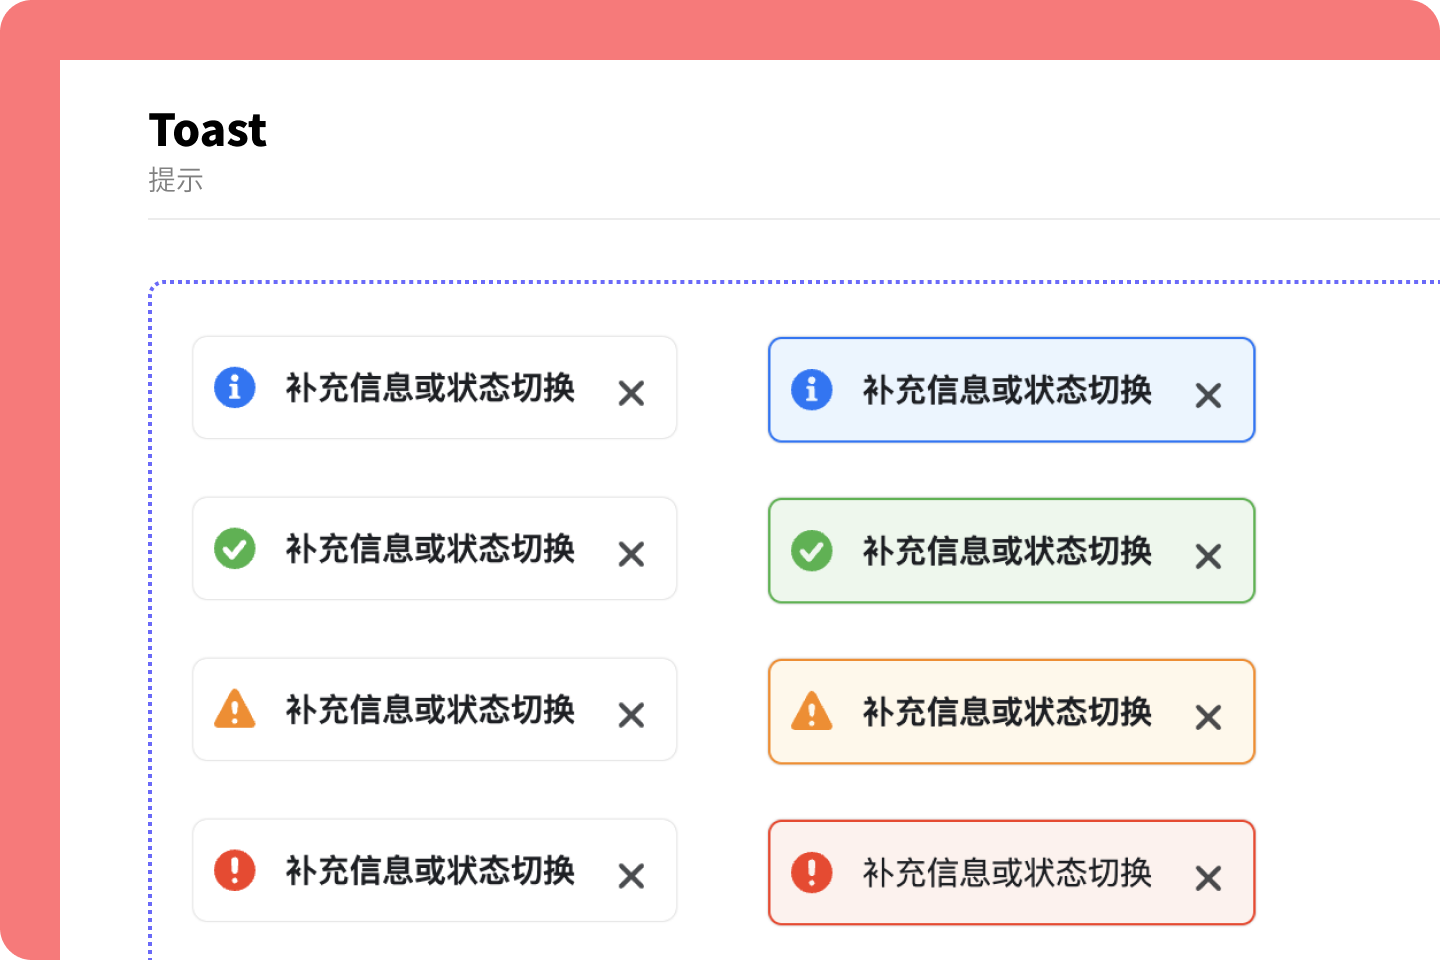
Task: Click the error icon in red-filled toast
Action: [812, 872]
